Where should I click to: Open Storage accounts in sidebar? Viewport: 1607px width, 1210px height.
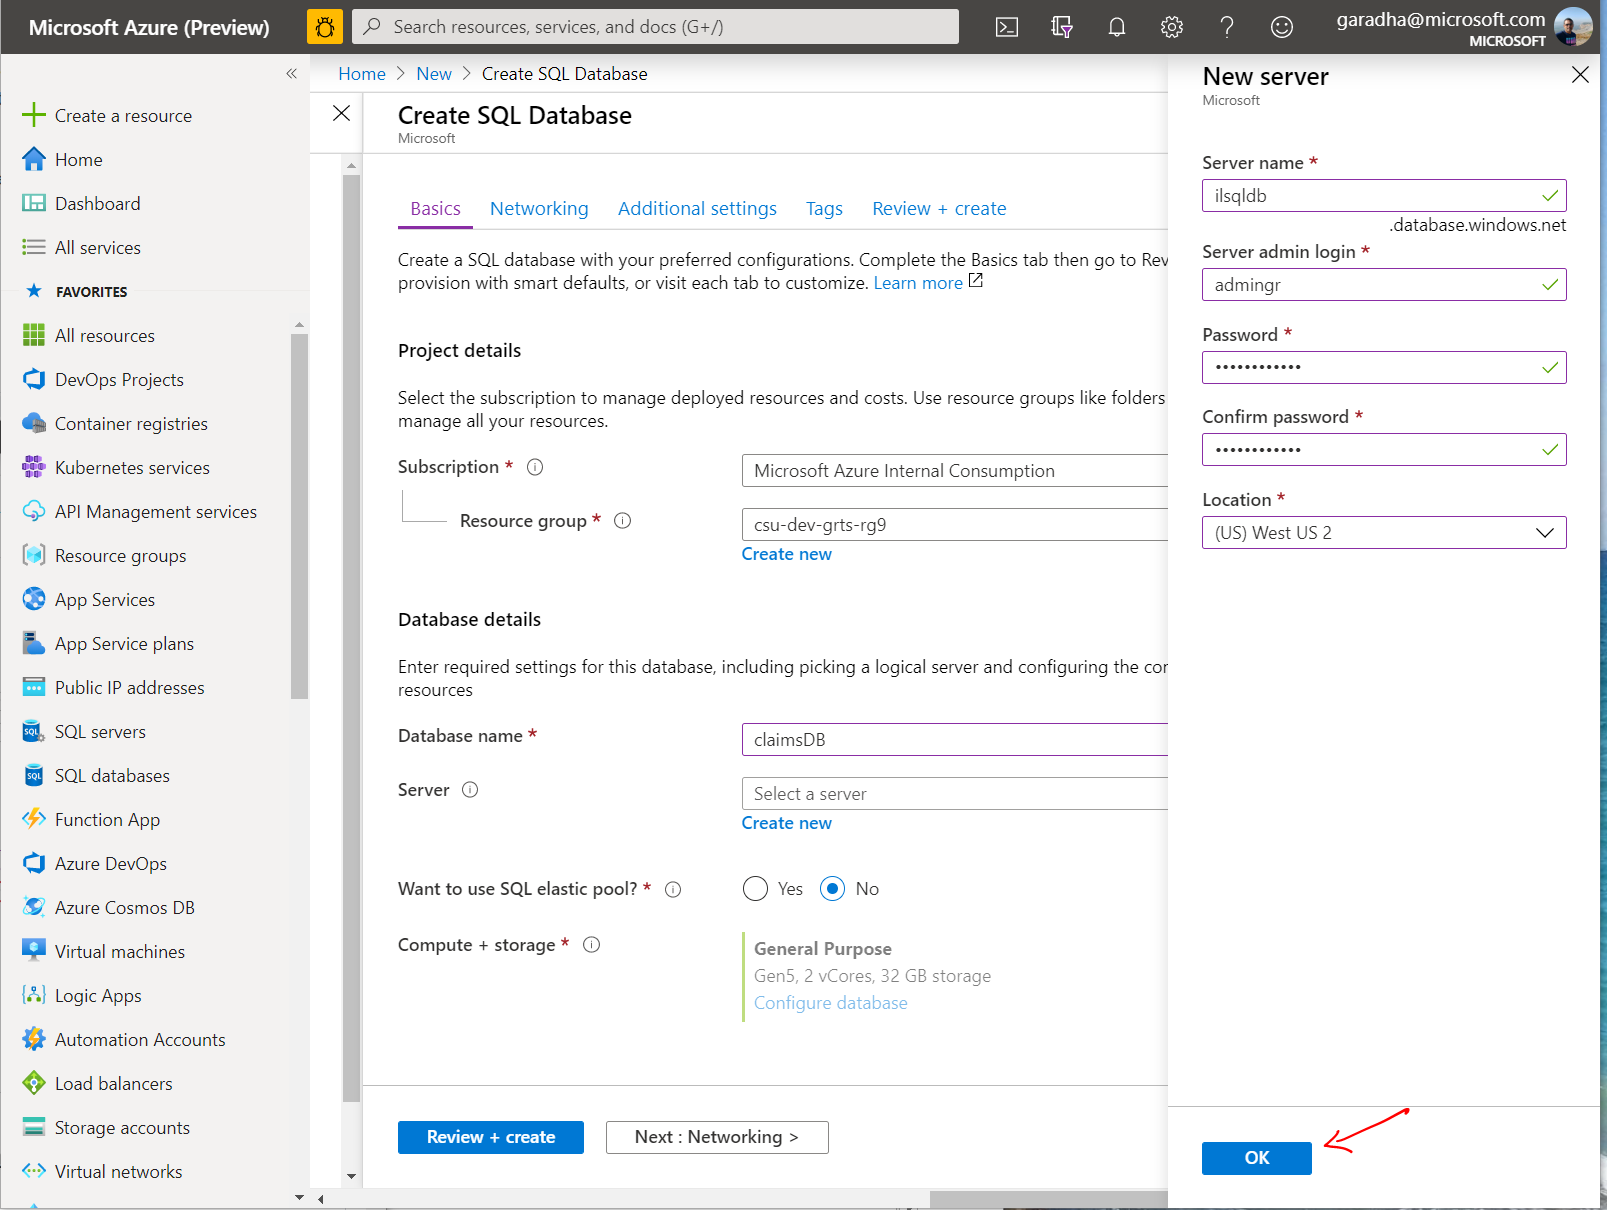122,1128
